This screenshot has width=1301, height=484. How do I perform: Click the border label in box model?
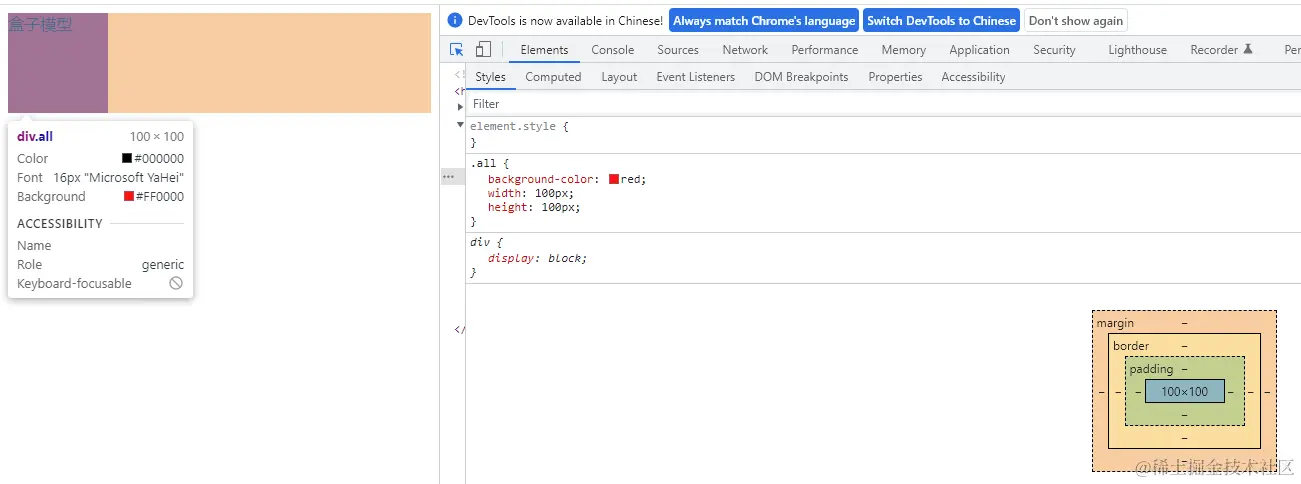click(1131, 346)
